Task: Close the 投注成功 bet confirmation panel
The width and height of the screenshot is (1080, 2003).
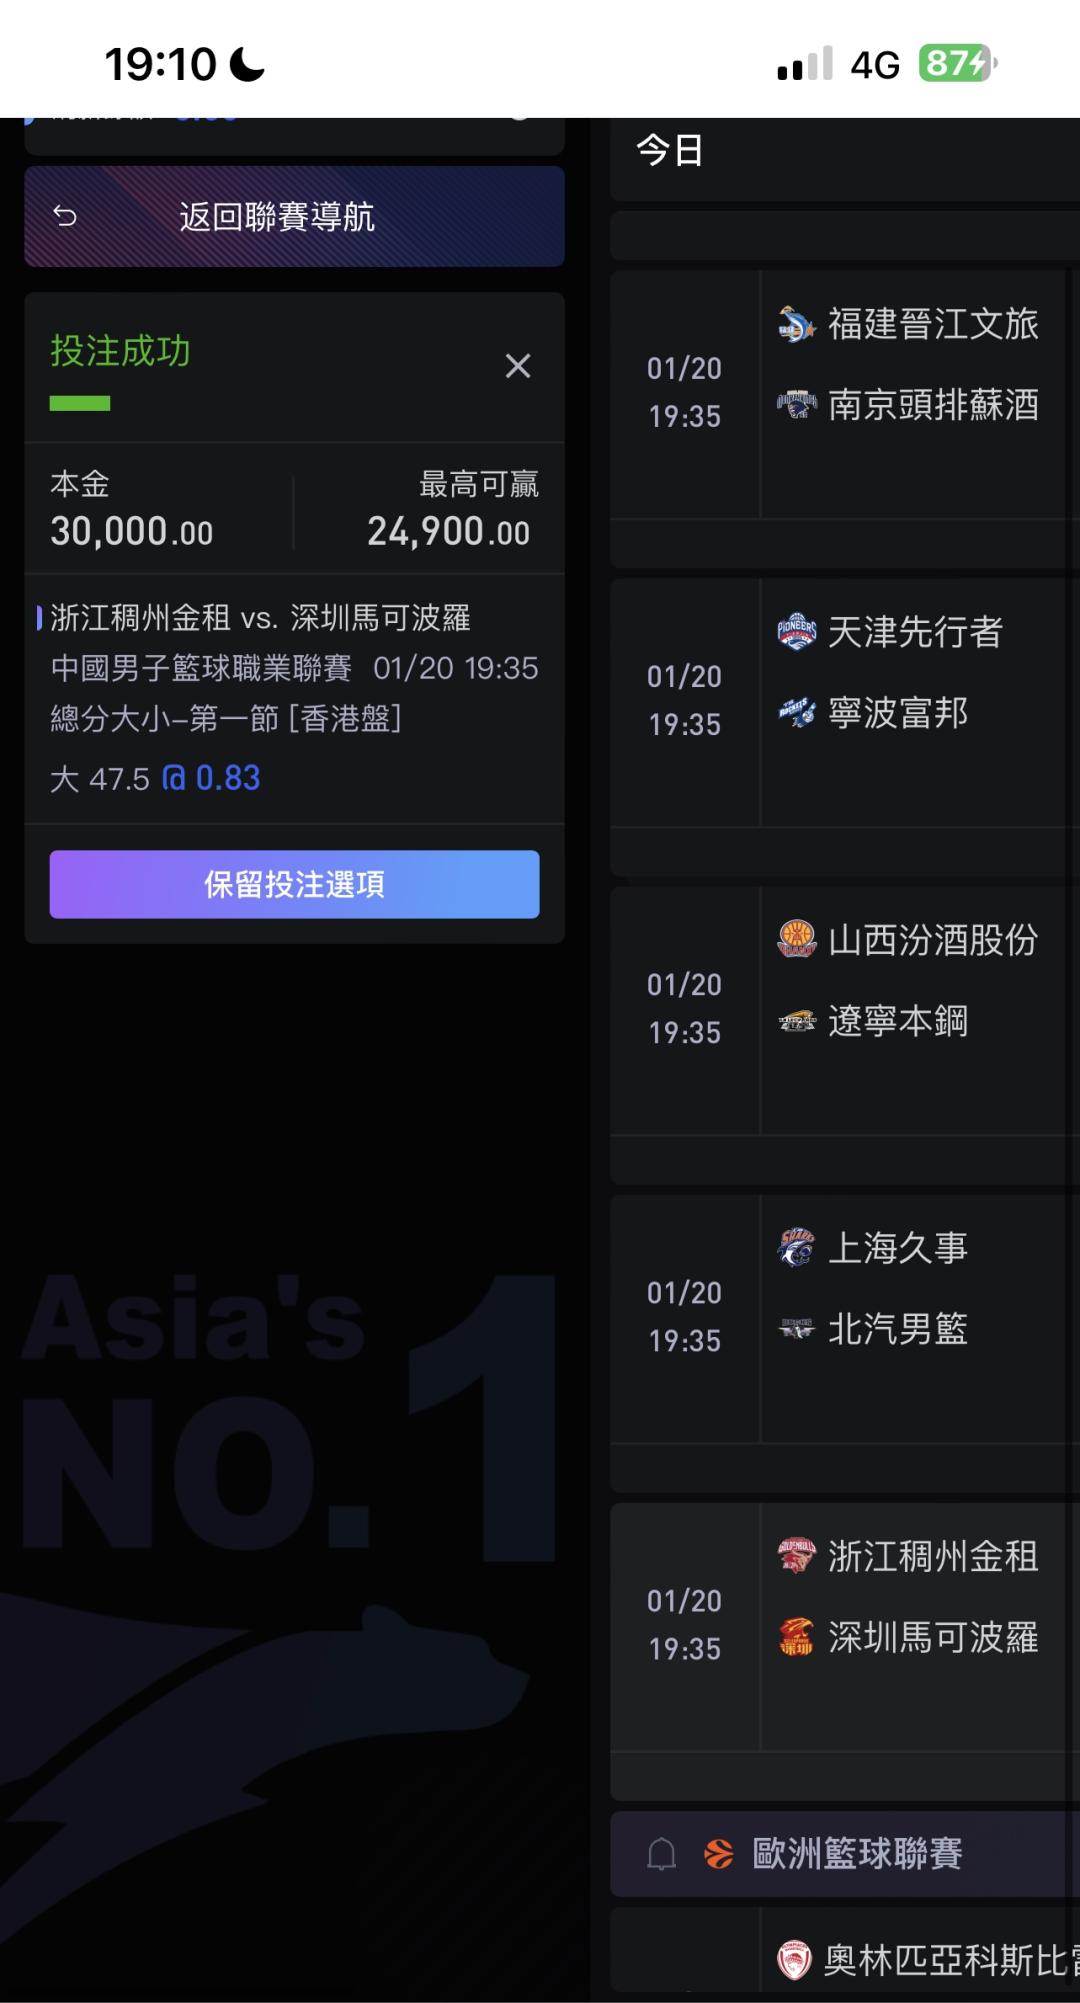Action: (x=518, y=366)
